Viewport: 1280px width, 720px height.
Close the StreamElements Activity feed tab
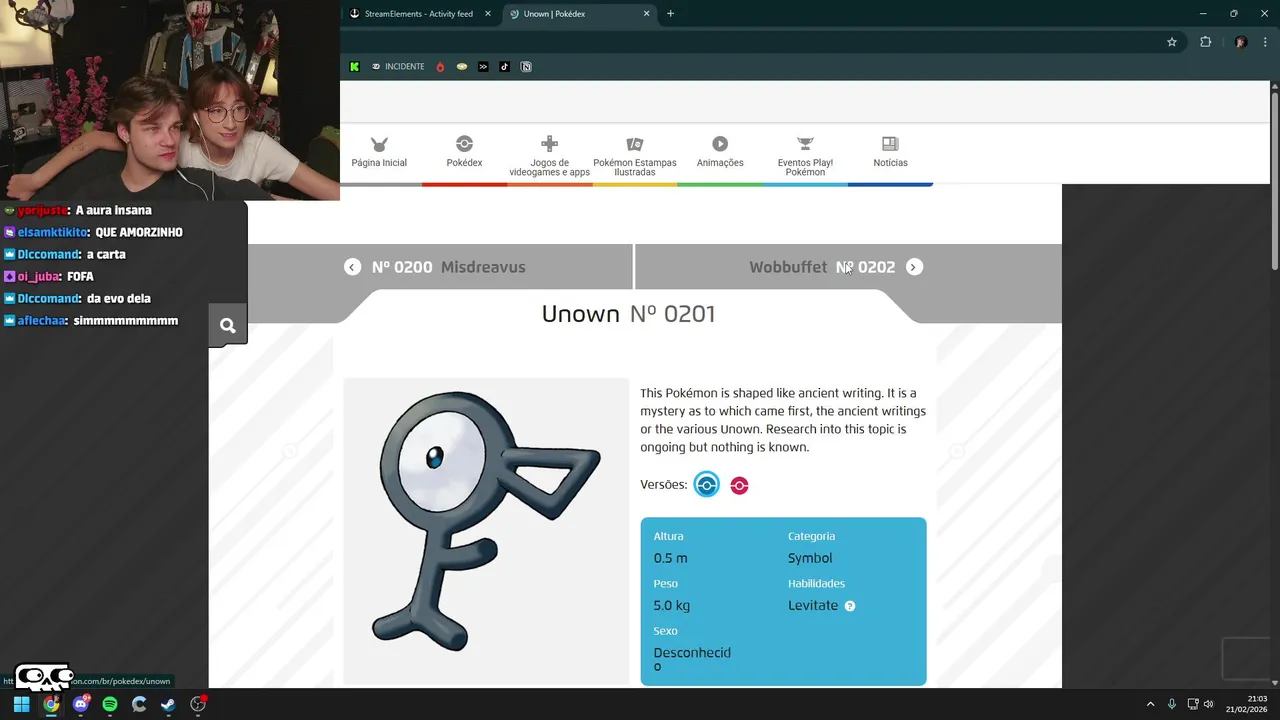pos(488,14)
